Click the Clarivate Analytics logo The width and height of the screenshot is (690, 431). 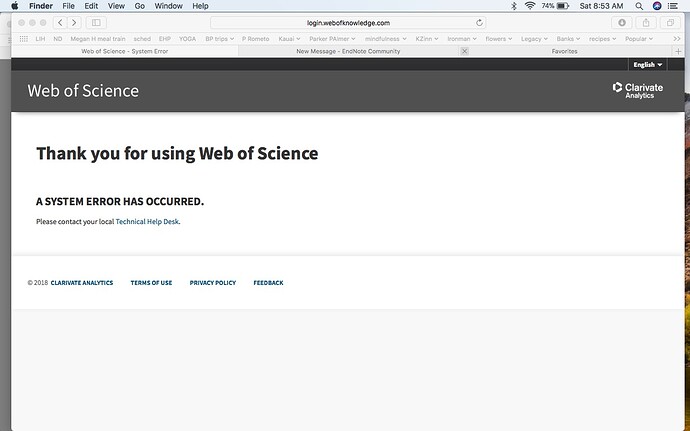point(638,90)
